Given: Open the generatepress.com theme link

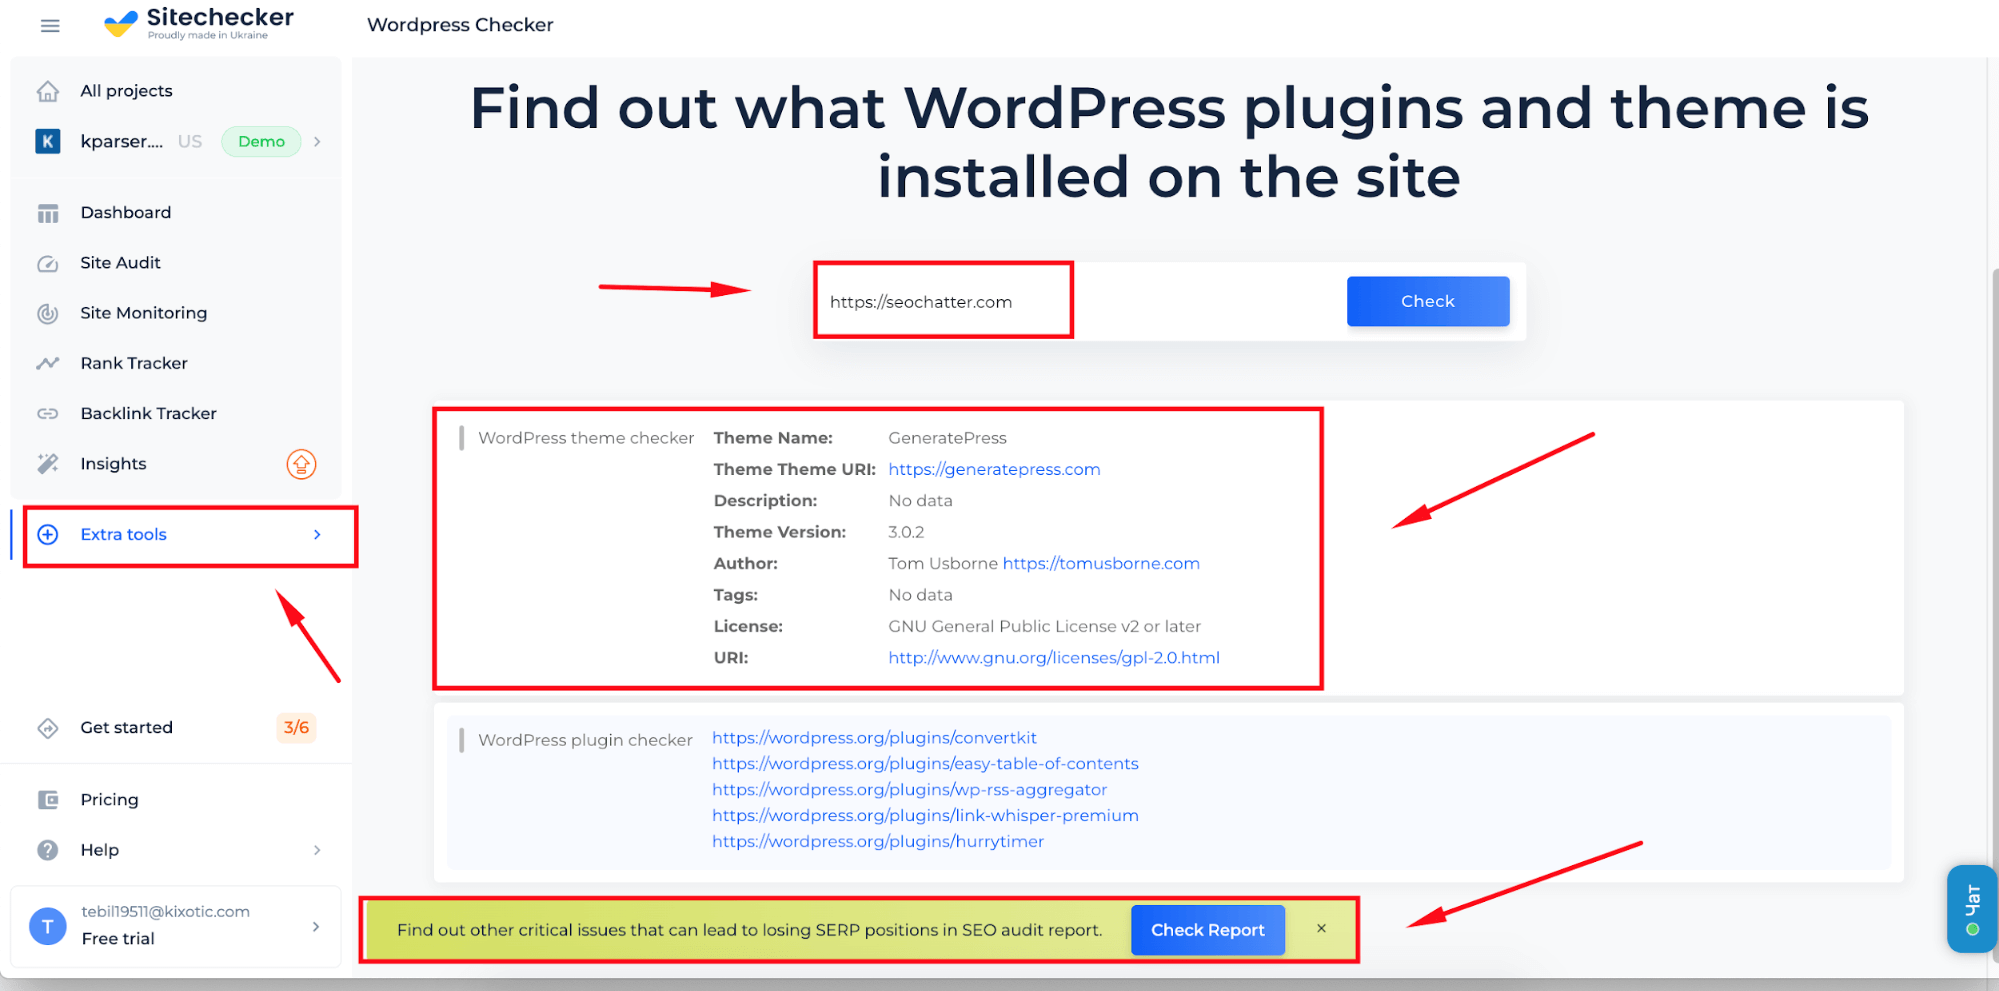Looking at the screenshot, I should (x=994, y=469).
